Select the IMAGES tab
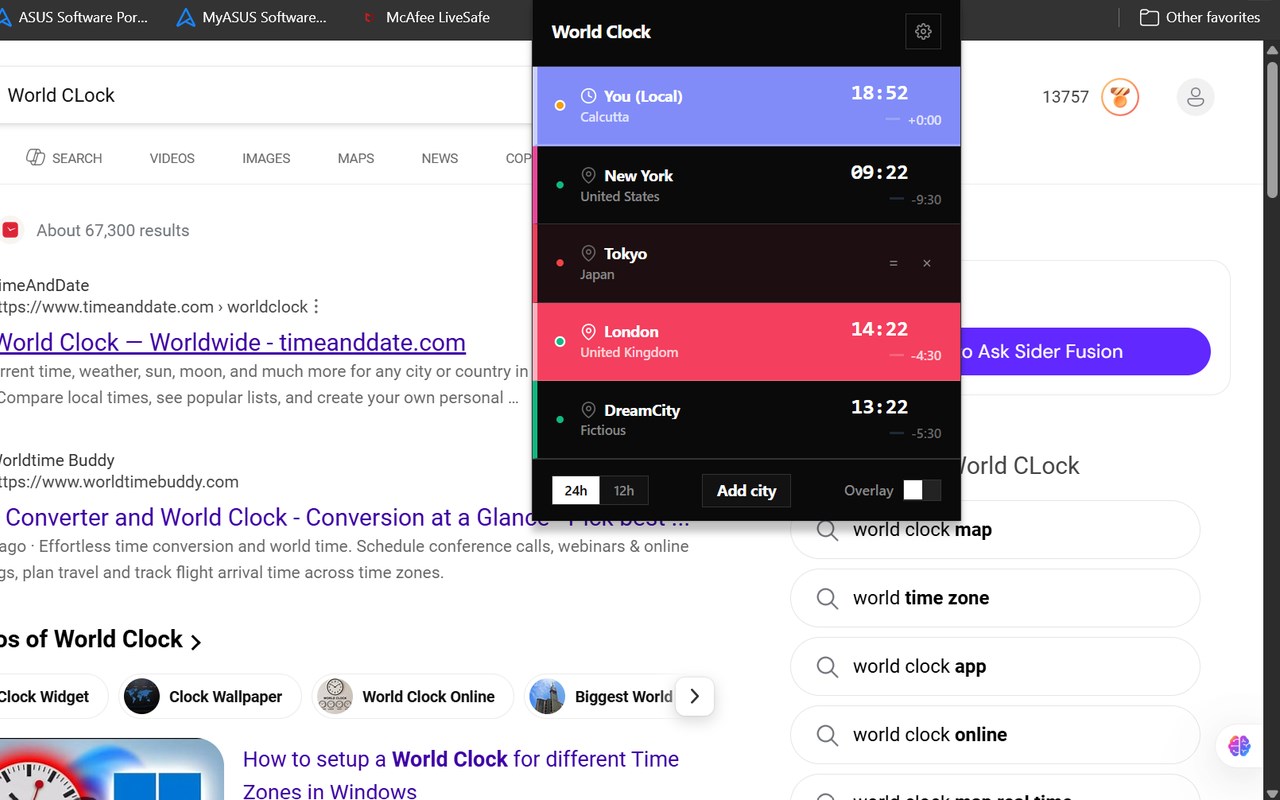This screenshot has width=1280, height=800. pos(266,158)
